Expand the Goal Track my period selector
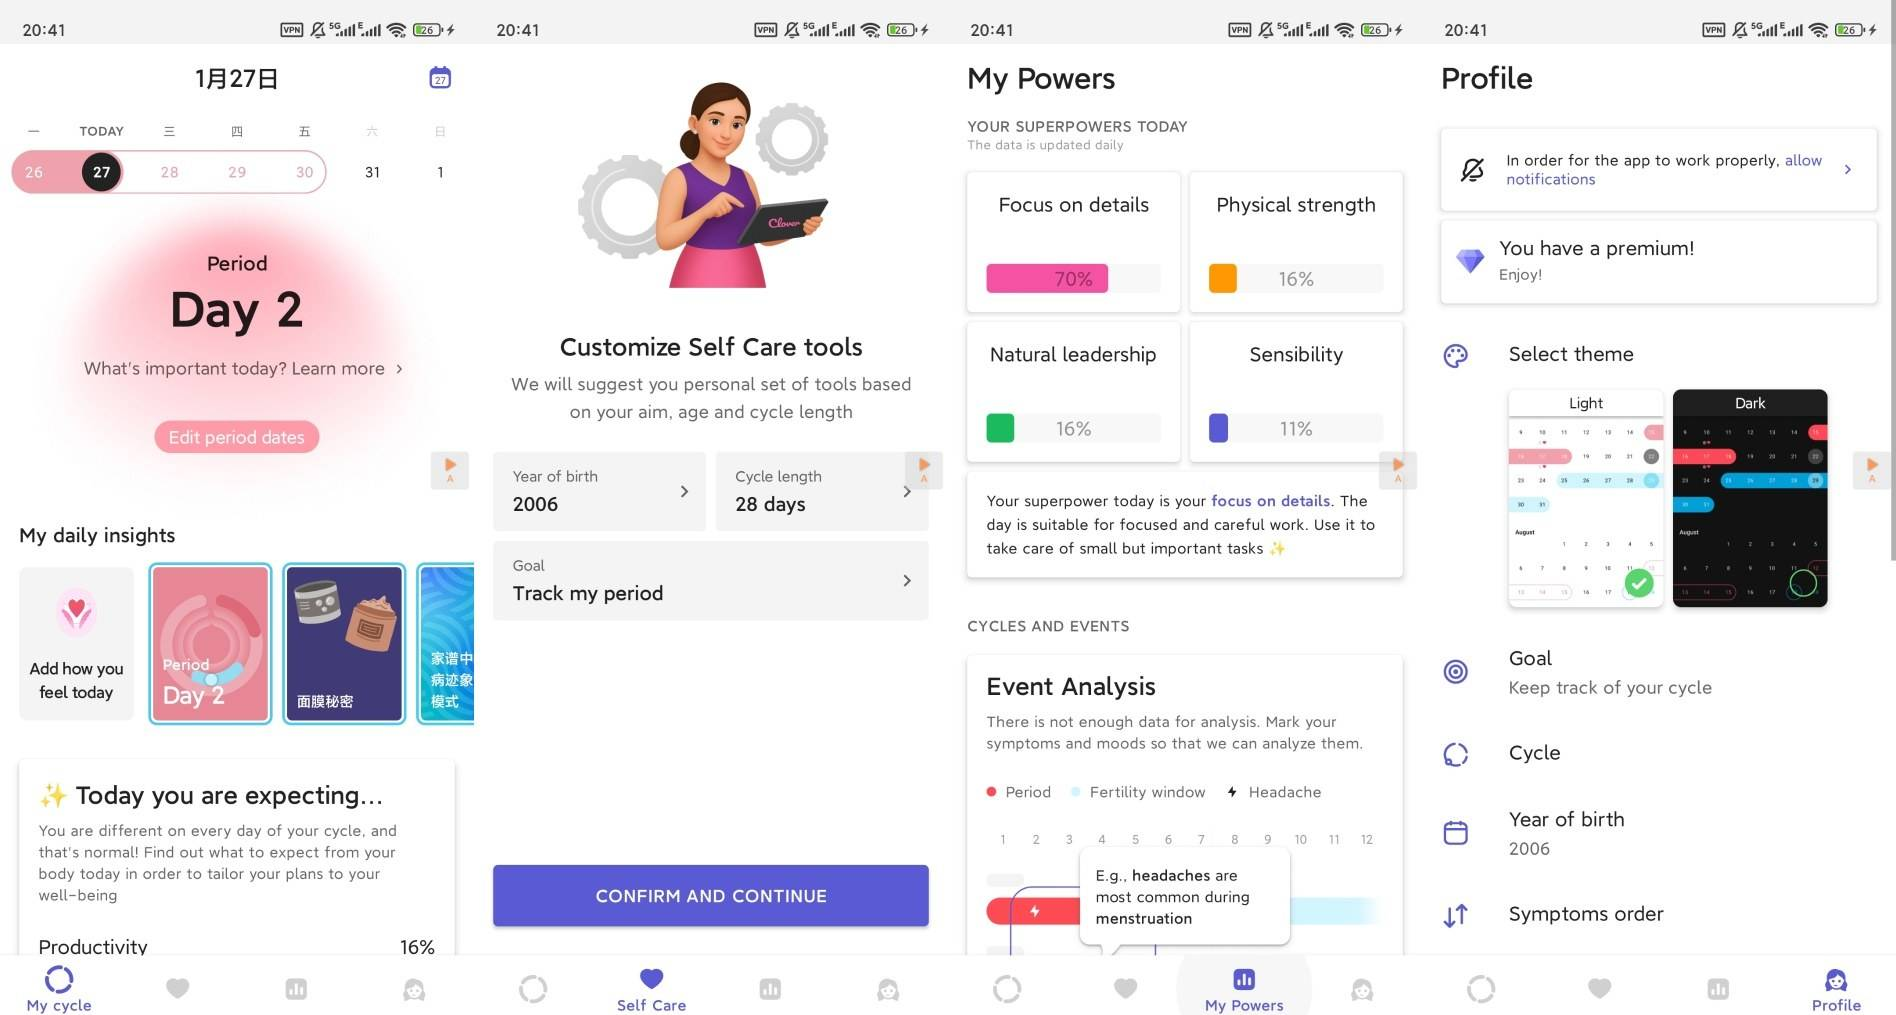 click(x=710, y=581)
